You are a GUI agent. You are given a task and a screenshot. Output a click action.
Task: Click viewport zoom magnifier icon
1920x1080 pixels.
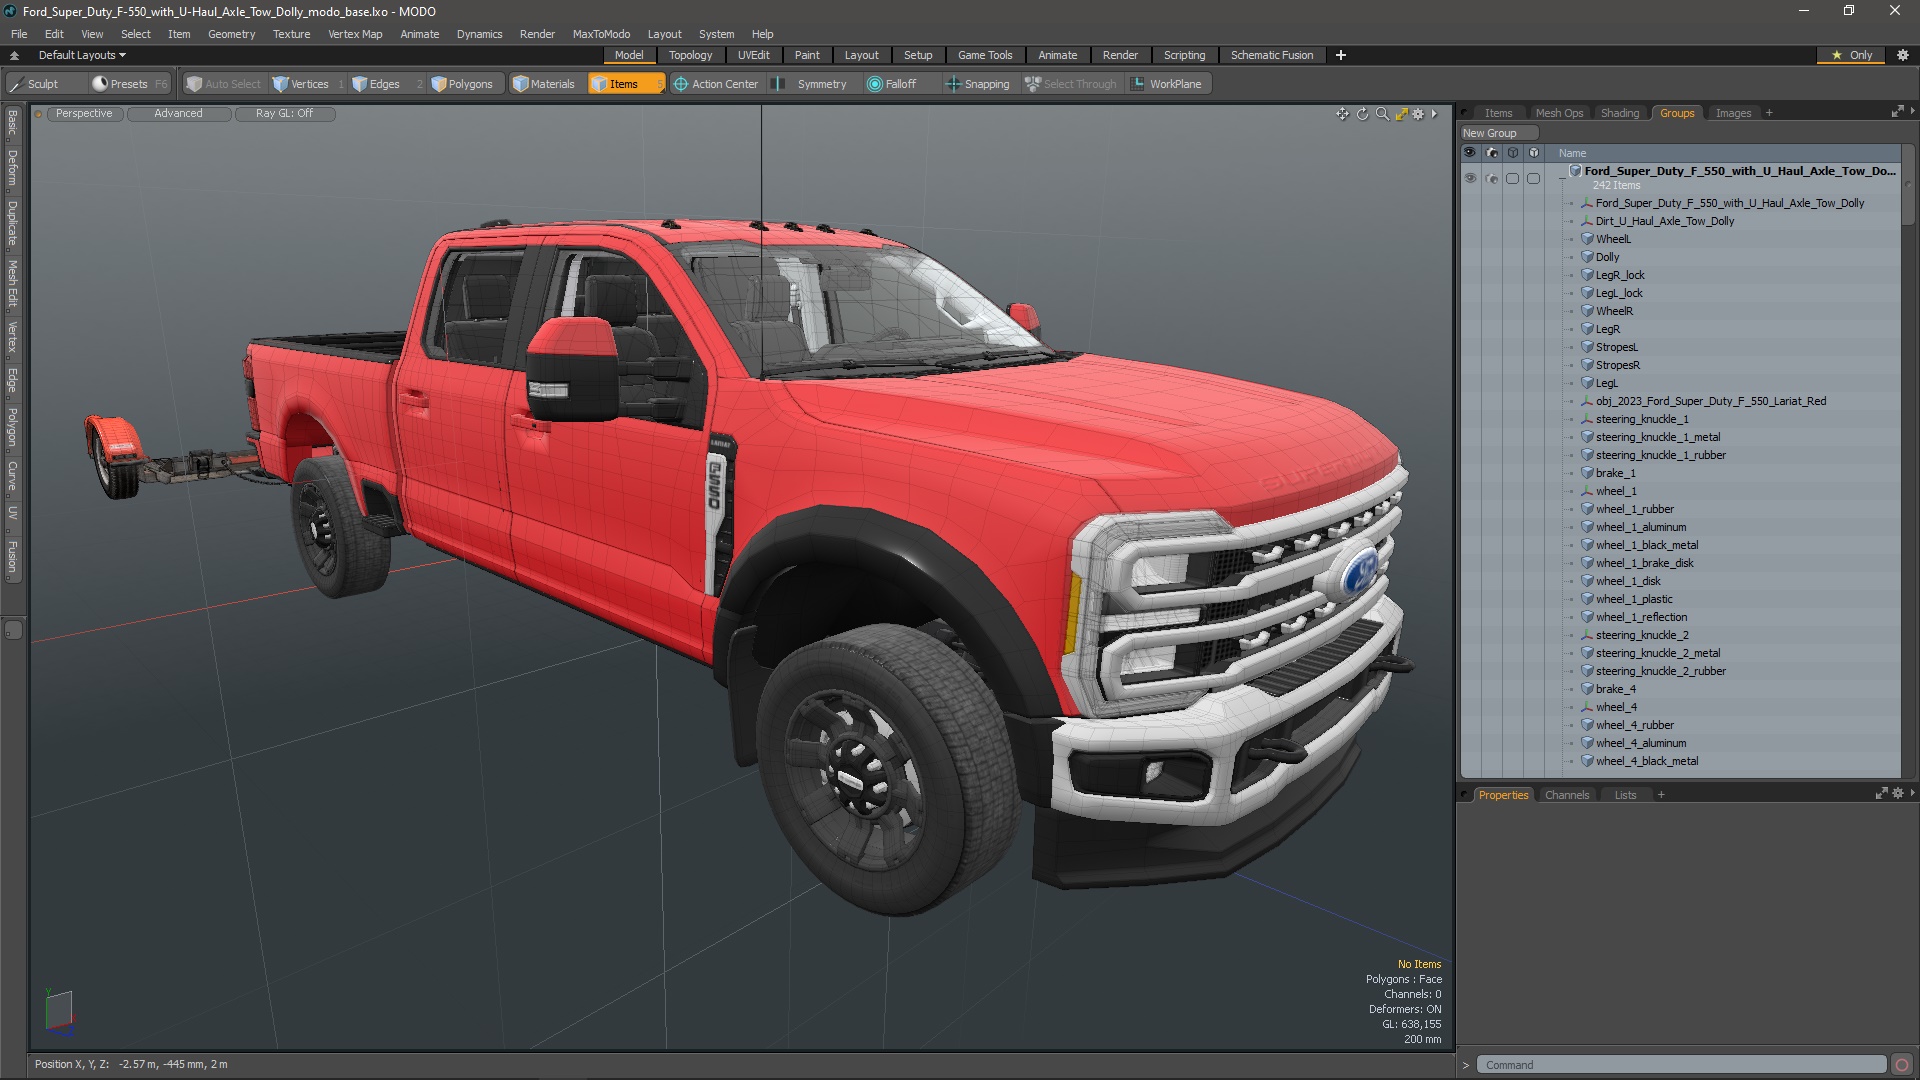1382,114
